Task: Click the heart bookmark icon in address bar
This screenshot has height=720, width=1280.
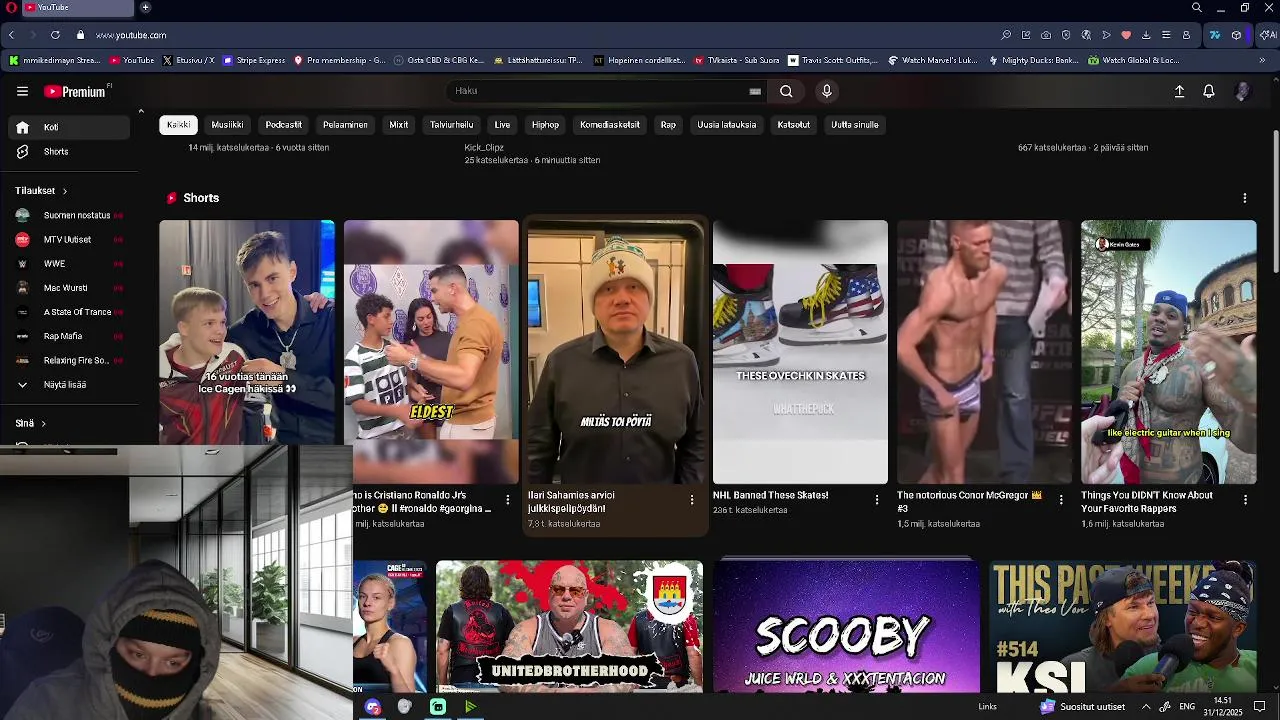Action: (x=1126, y=35)
